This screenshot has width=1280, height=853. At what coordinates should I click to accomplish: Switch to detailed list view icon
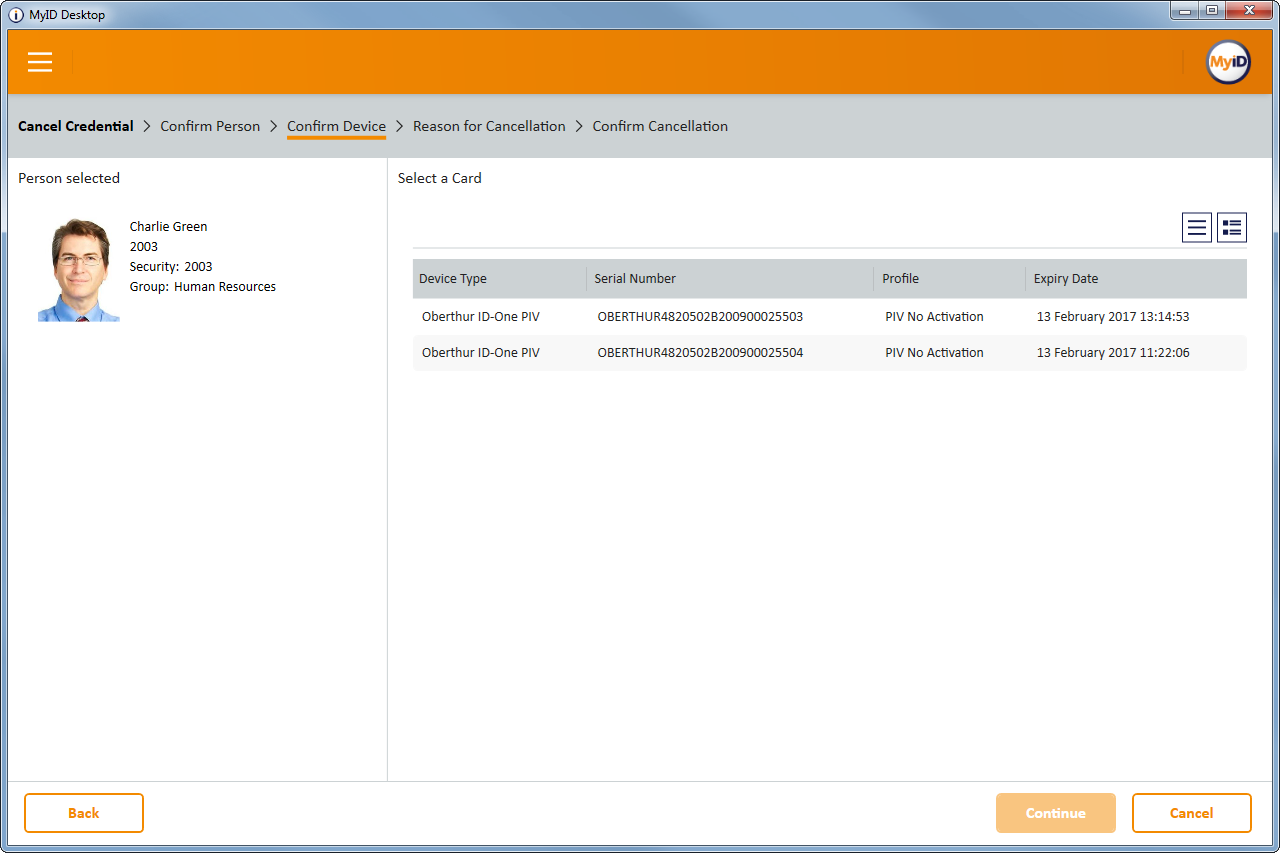click(x=1232, y=228)
